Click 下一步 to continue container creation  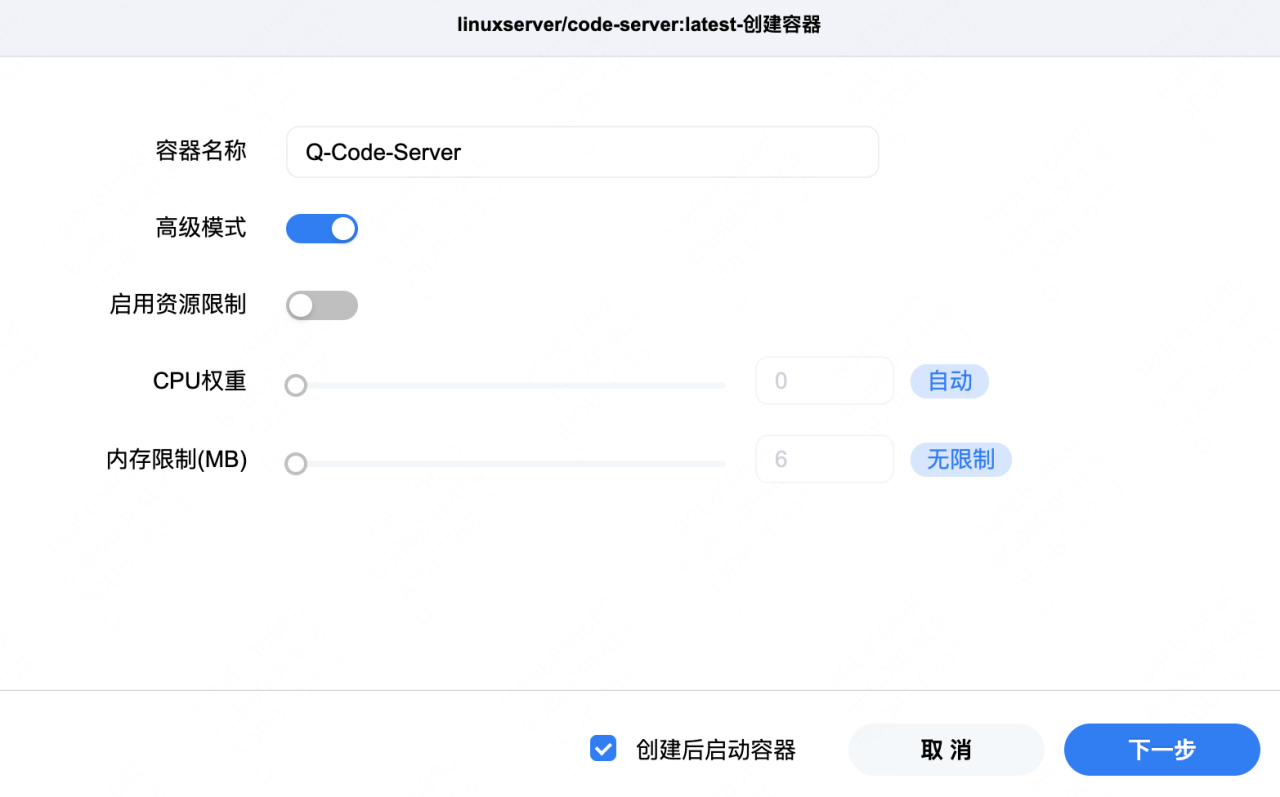pos(1162,749)
